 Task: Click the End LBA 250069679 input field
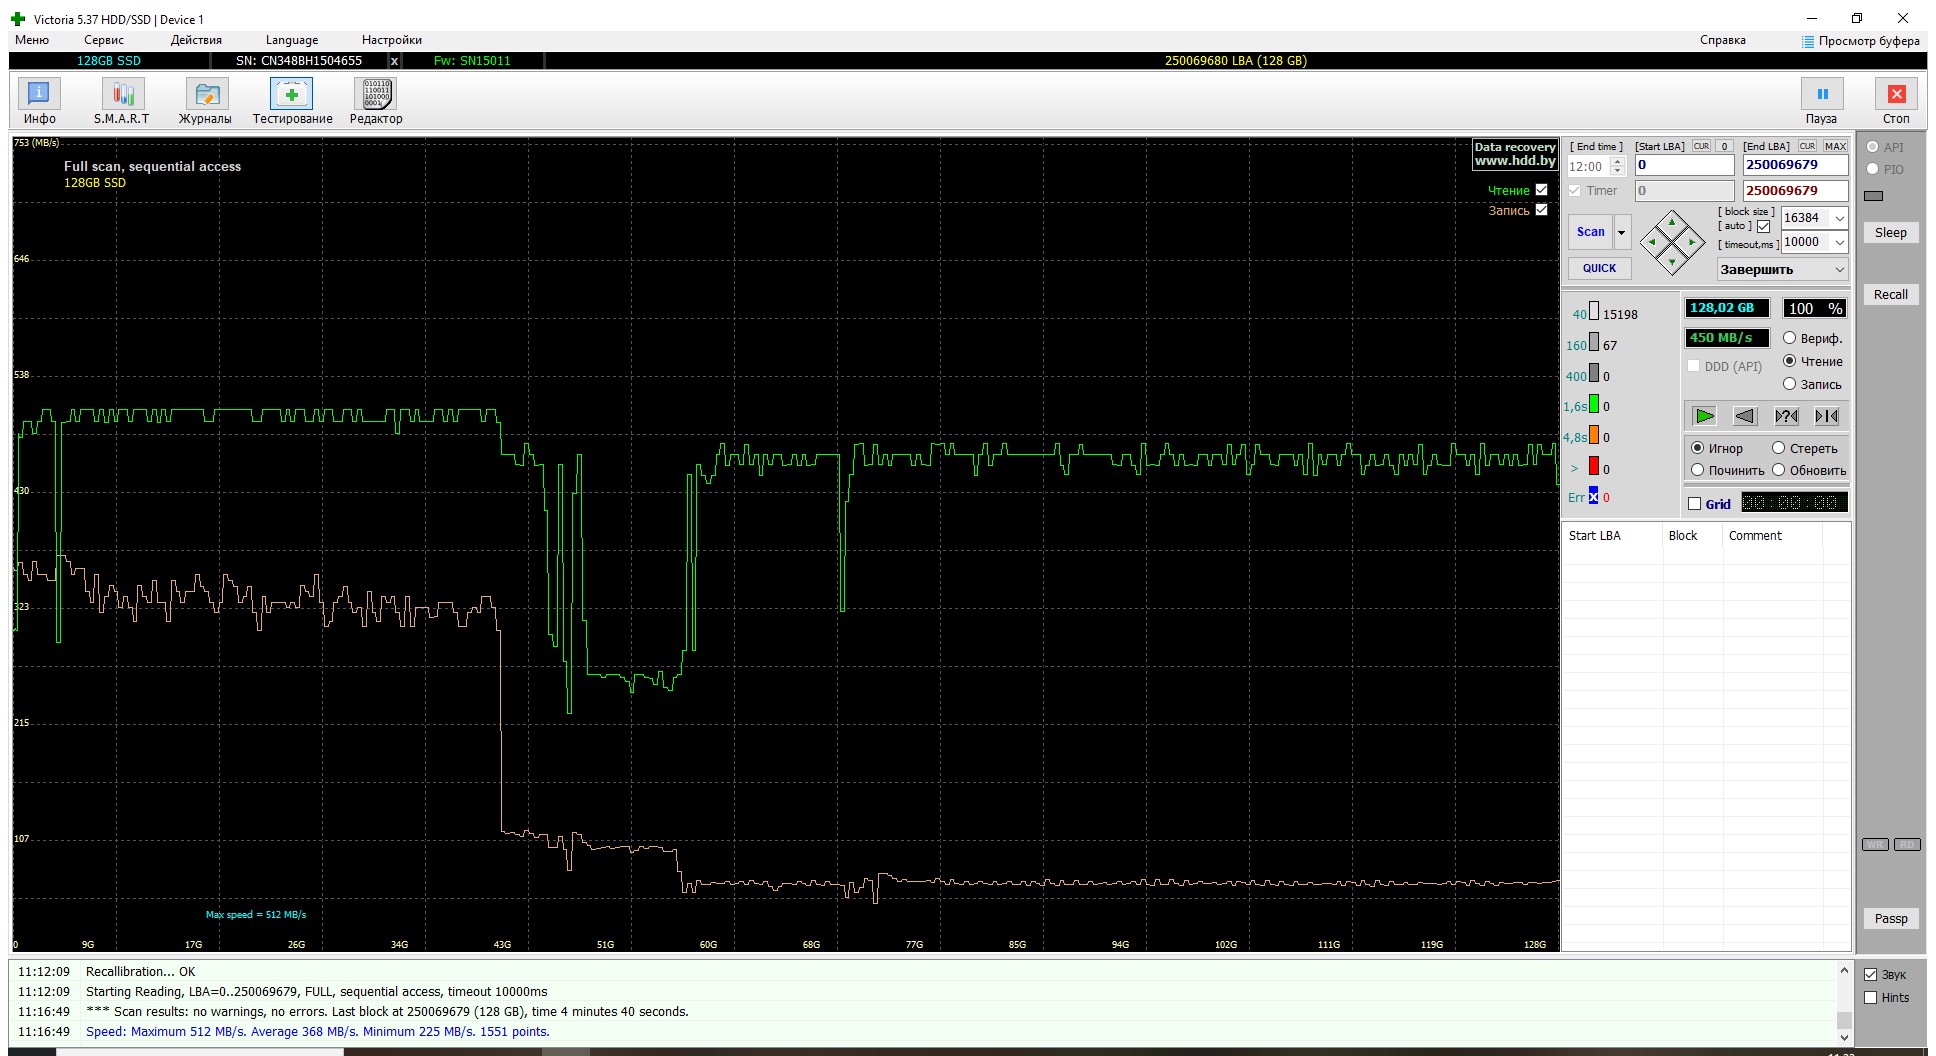tap(1795, 165)
